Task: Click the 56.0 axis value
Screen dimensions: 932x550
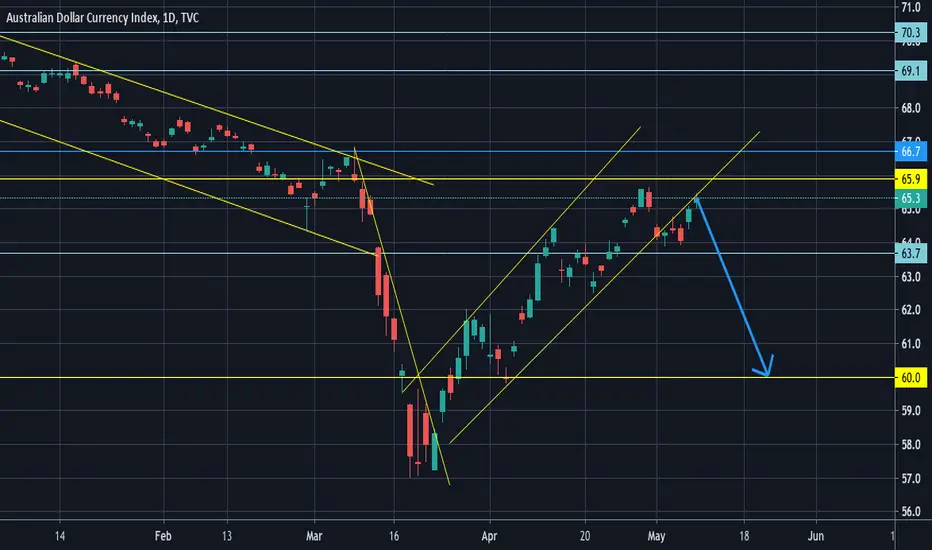Action: [x=911, y=512]
